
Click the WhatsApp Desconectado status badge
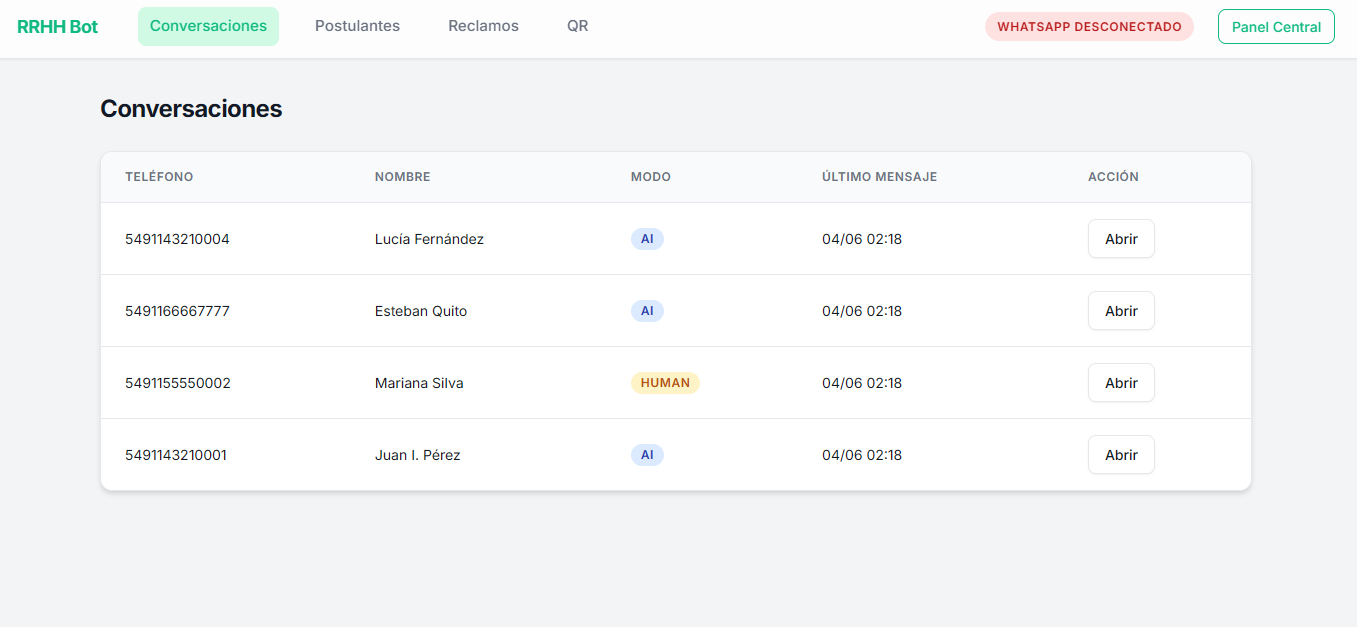(1089, 27)
